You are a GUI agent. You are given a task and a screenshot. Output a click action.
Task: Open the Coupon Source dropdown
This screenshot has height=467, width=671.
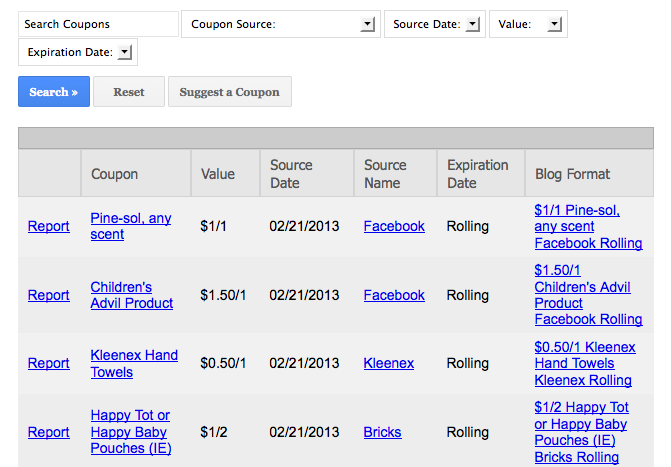click(280, 24)
